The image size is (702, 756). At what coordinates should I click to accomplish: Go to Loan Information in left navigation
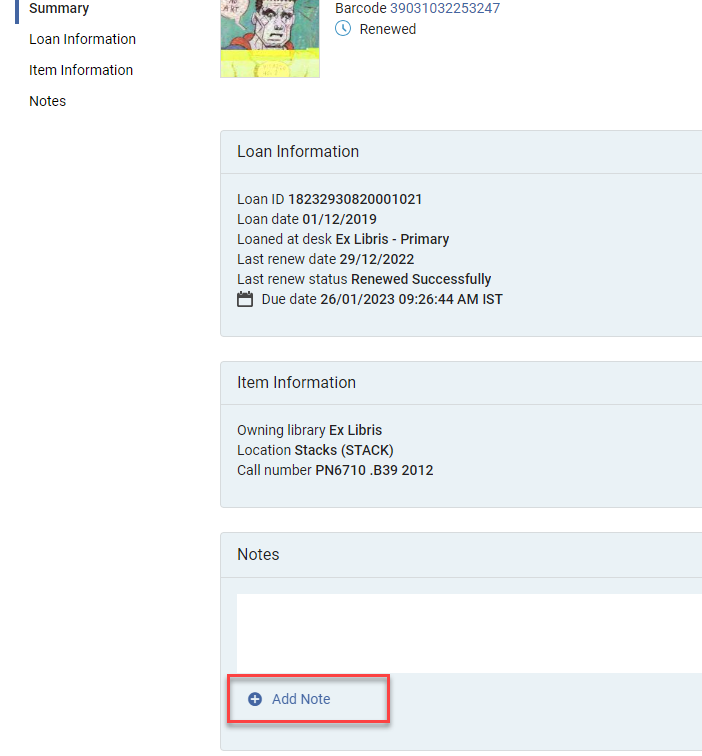(x=82, y=39)
